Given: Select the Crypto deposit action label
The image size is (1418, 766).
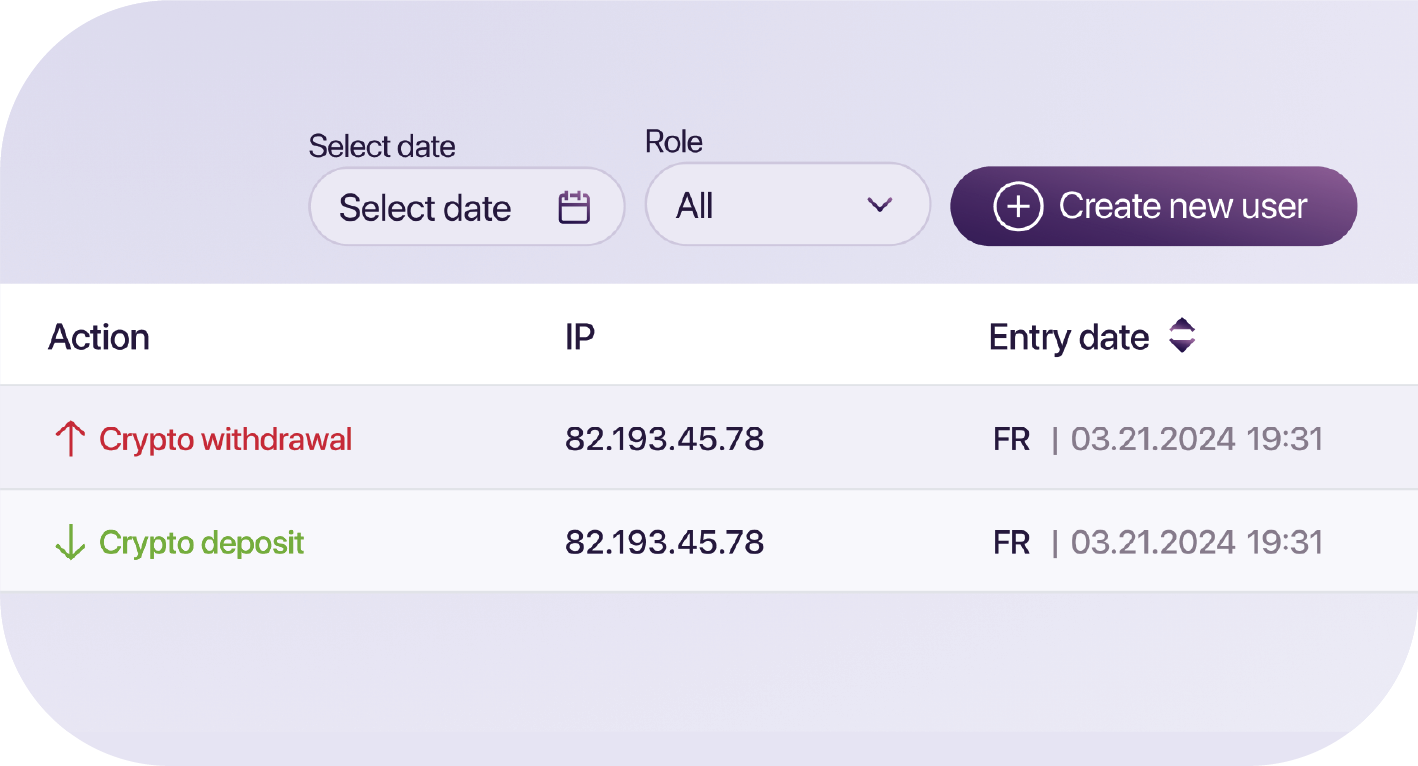Looking at the screenshot, I should (x=201, y=543).
